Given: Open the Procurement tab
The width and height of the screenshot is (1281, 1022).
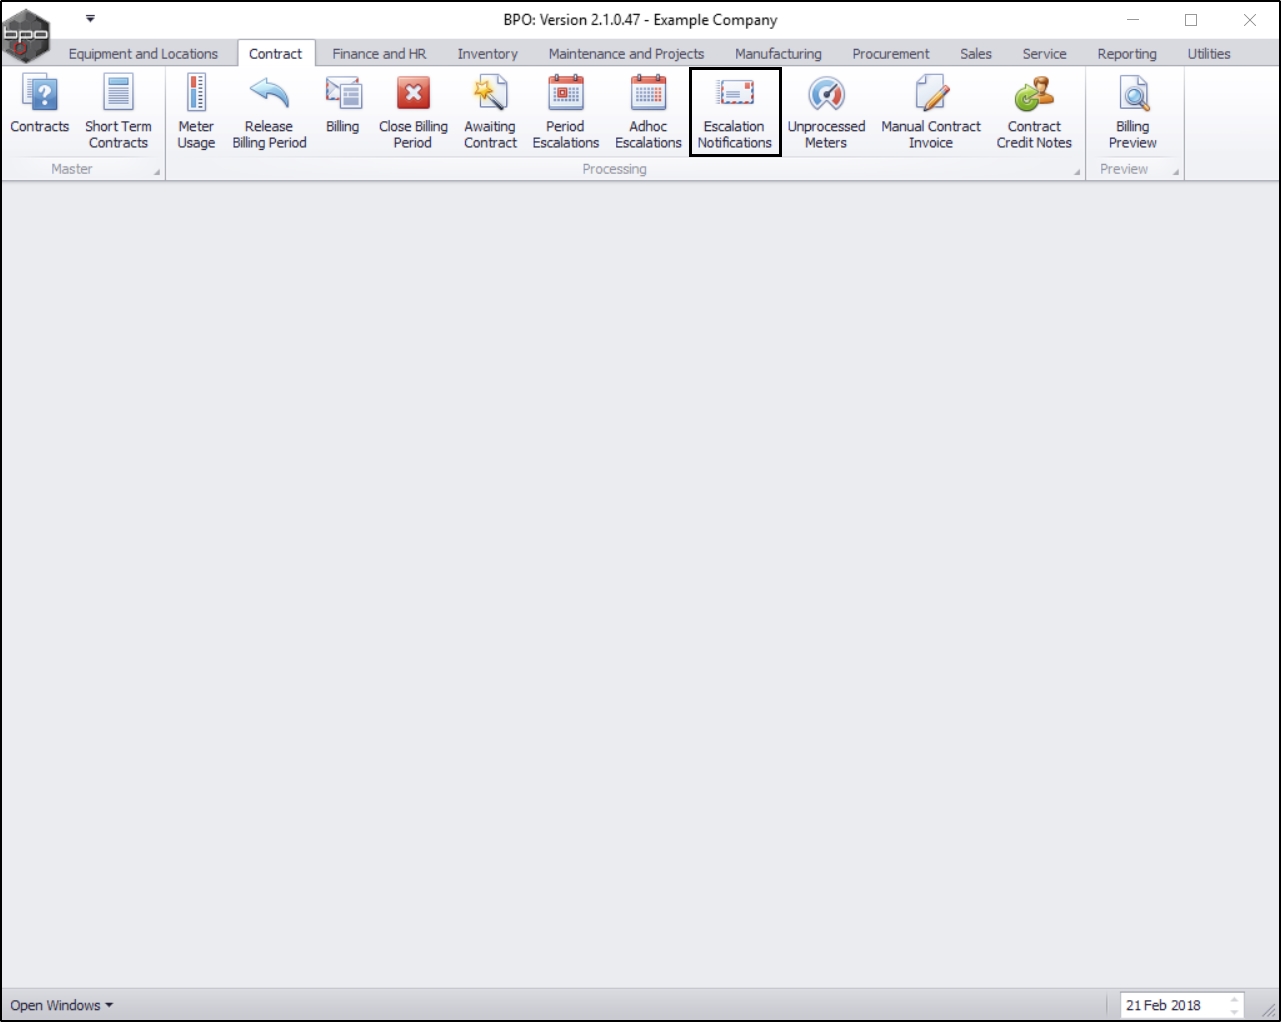Looking at the screenshot, I should click(891, 54).
